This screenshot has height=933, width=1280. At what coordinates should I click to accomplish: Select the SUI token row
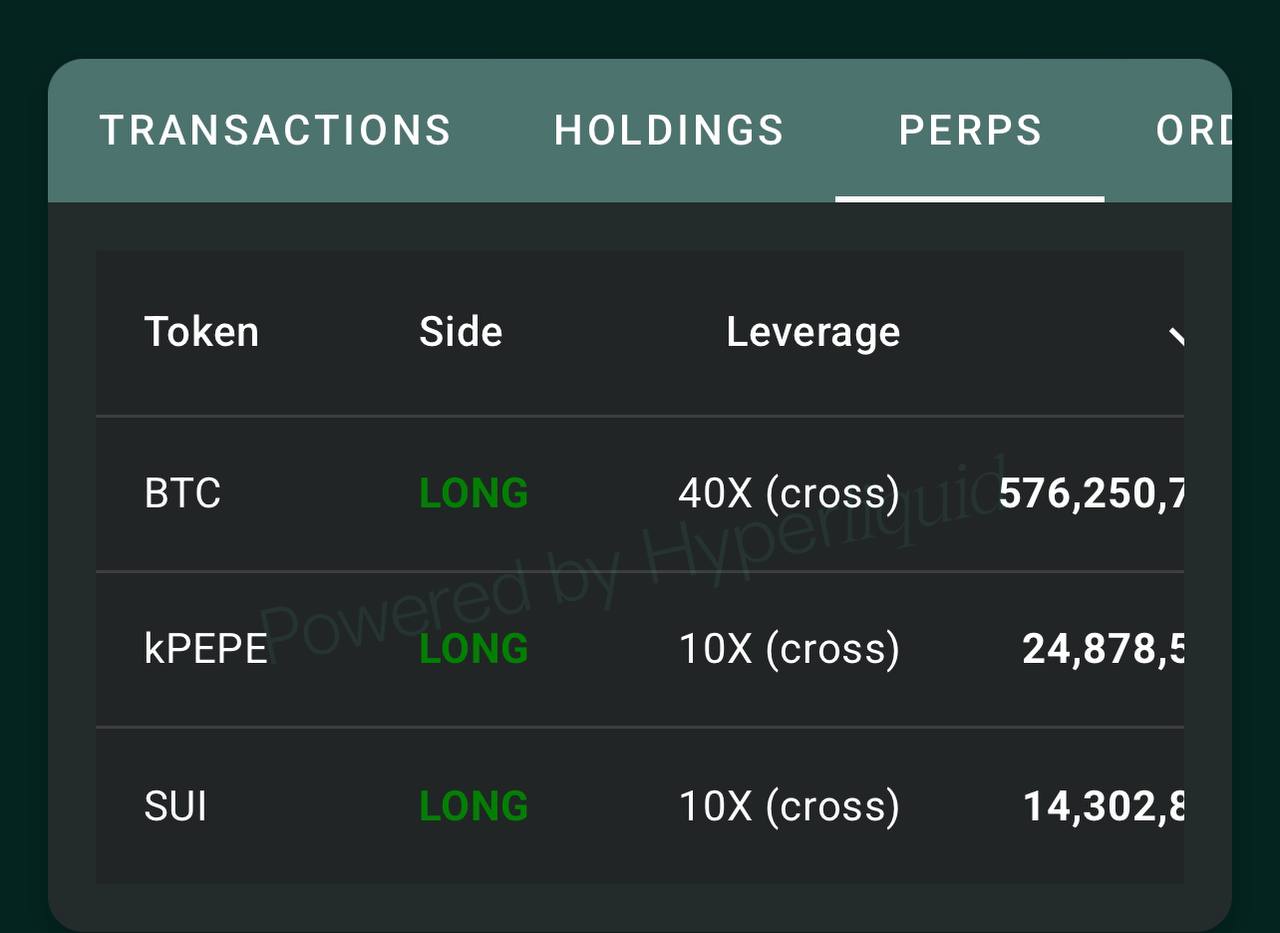[640, 806]
